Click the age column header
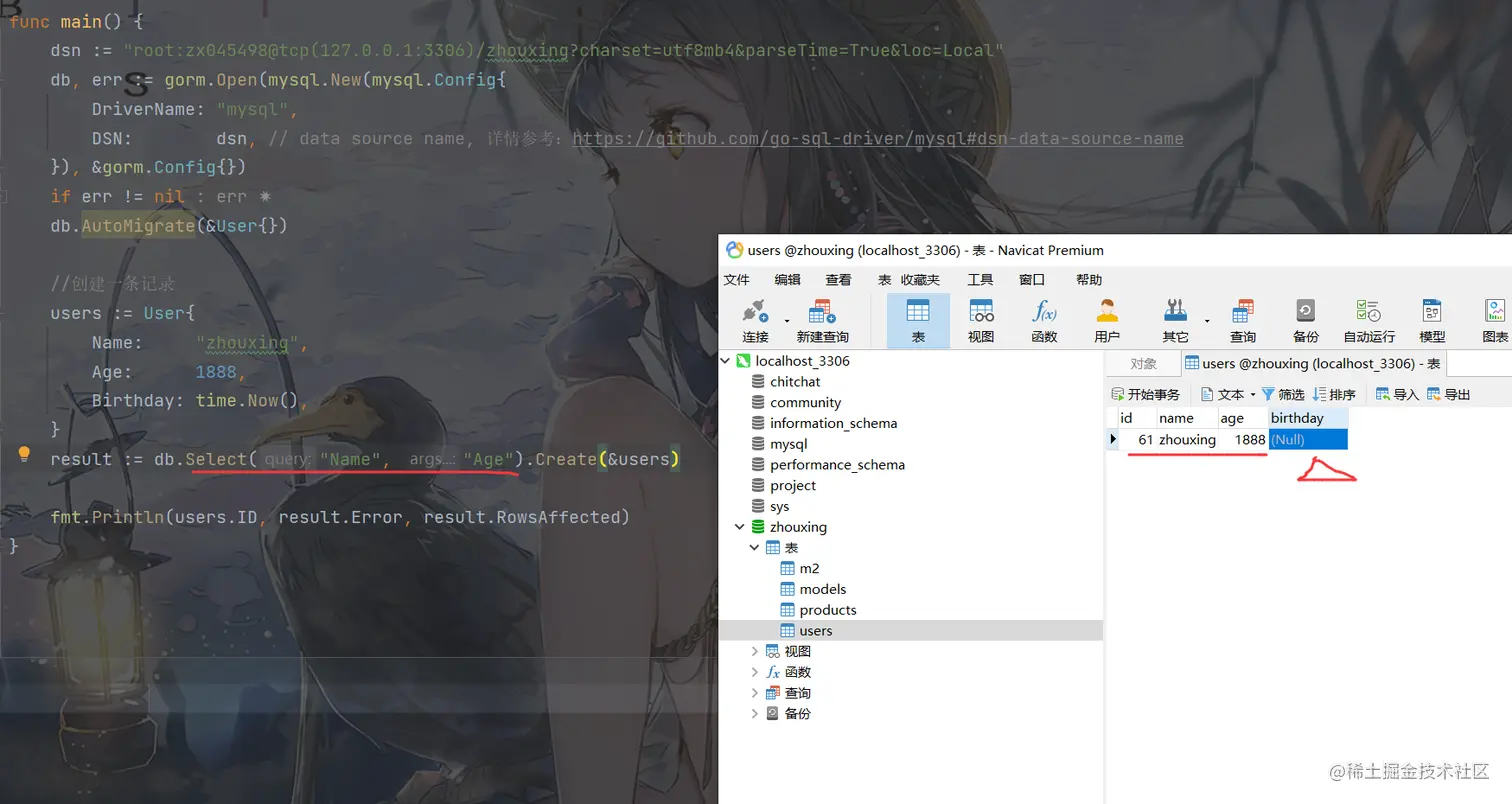Screen dimensions: 1512x804 [x=1243, y=418]
